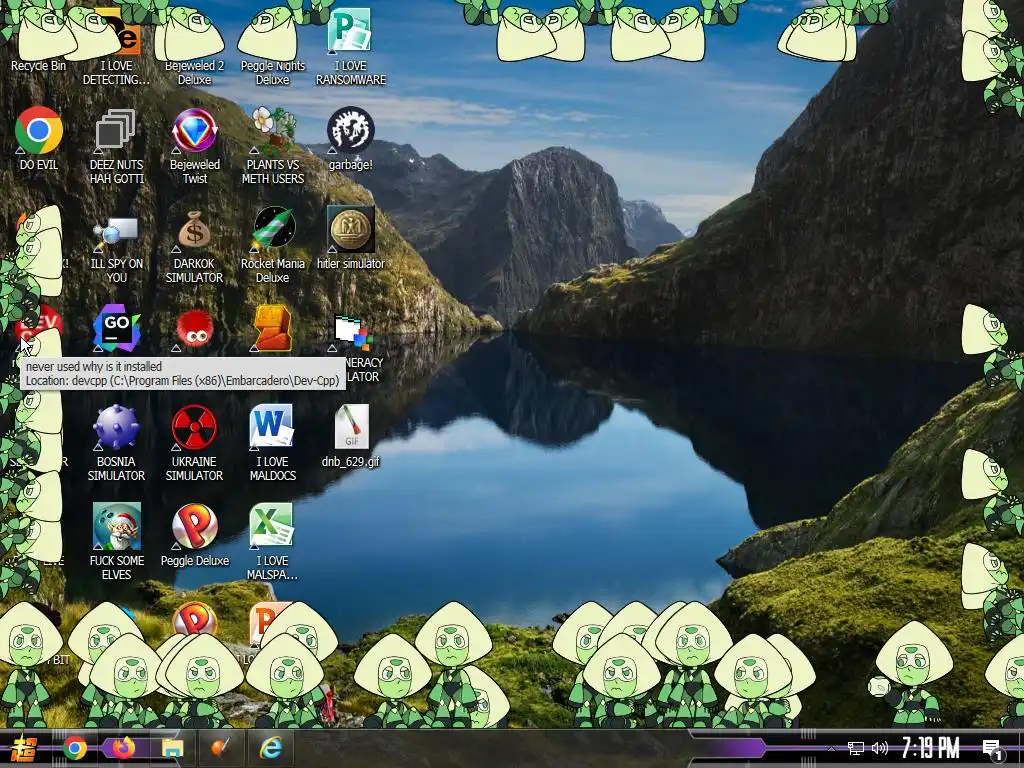This screenshot has width=1024, height=768.
Task: Open the Bejeweled Twist shortcut
Action: [195, 145]
